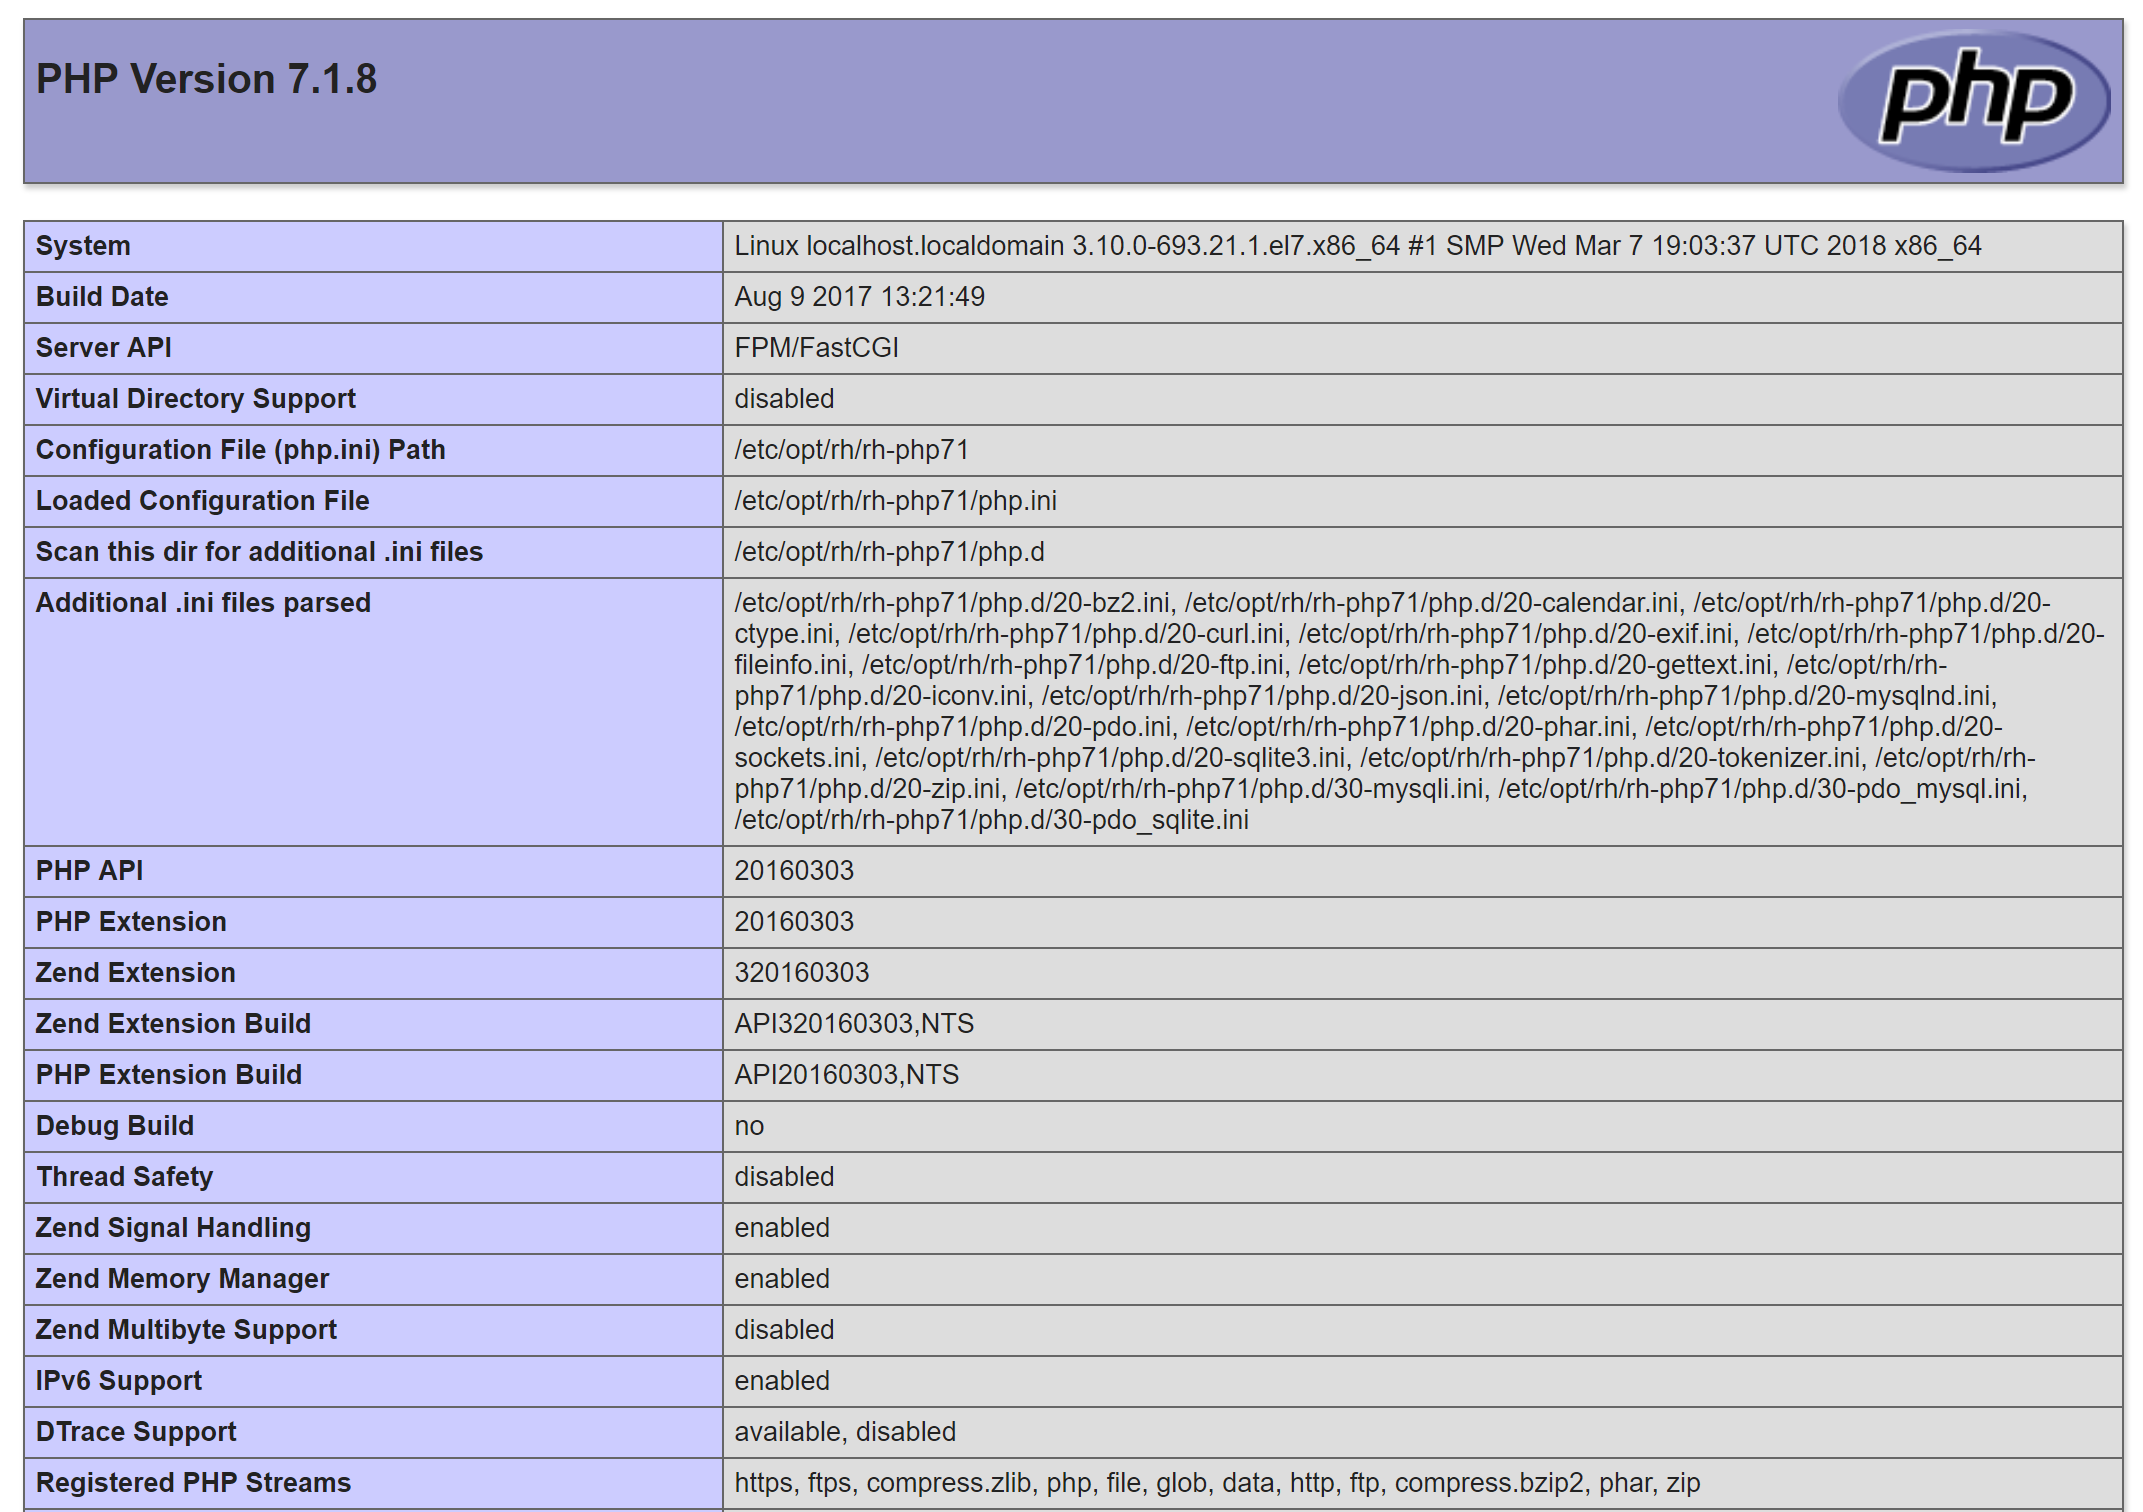Click the API320160303,NTS Zend Extension Build value
Viewport: 2143px width, 1512px height.
pos(854,1024)
